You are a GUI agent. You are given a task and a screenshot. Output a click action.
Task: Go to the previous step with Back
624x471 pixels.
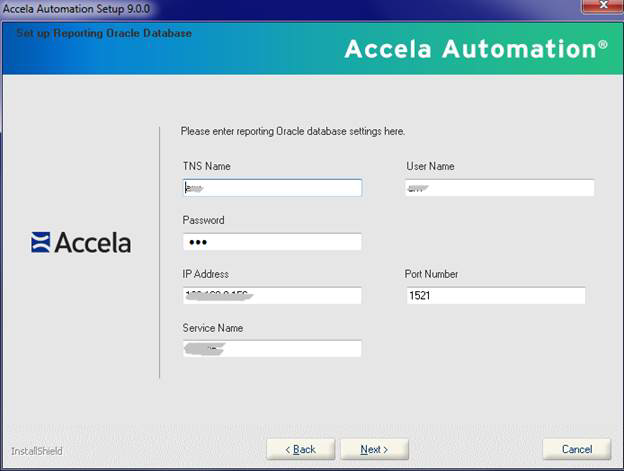tap(301, 449)
